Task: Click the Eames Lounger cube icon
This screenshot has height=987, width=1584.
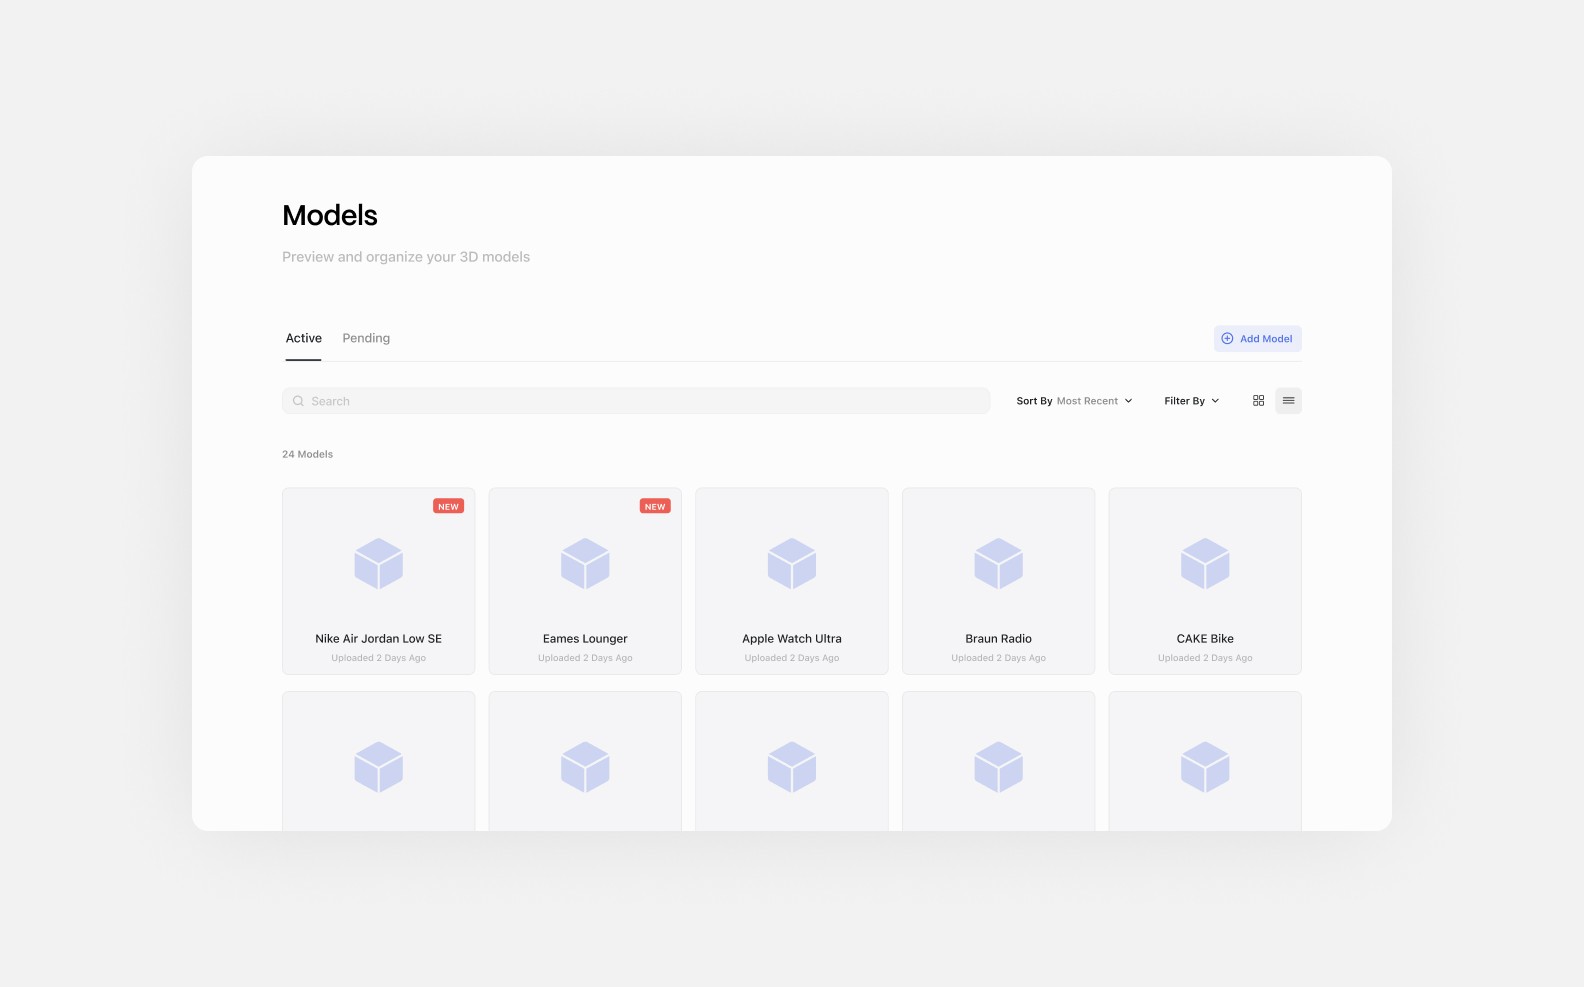Action: tap(585, 563)
